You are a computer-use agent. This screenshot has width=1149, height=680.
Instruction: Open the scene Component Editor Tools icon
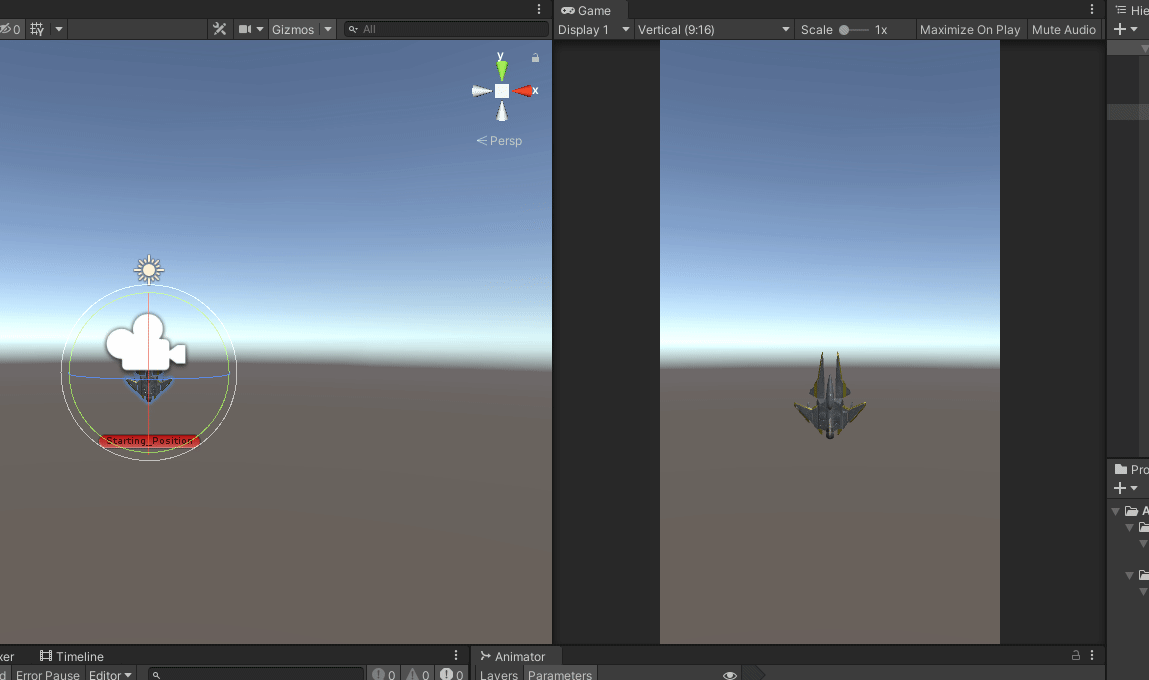tap(219, 29)
